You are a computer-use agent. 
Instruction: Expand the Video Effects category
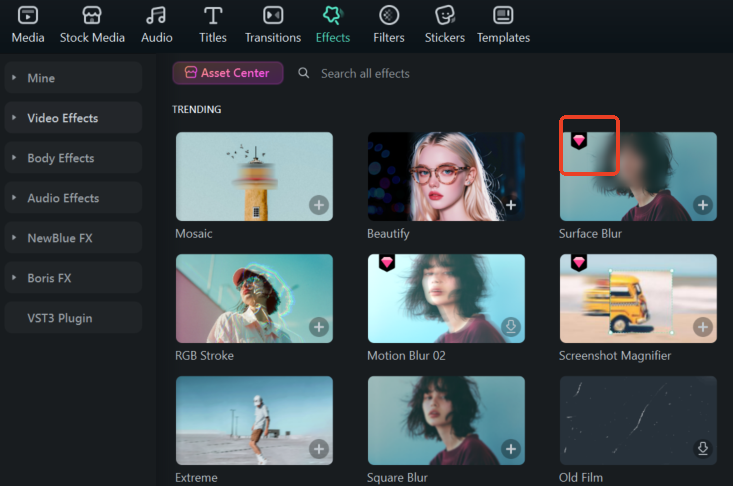click(14, 118)
